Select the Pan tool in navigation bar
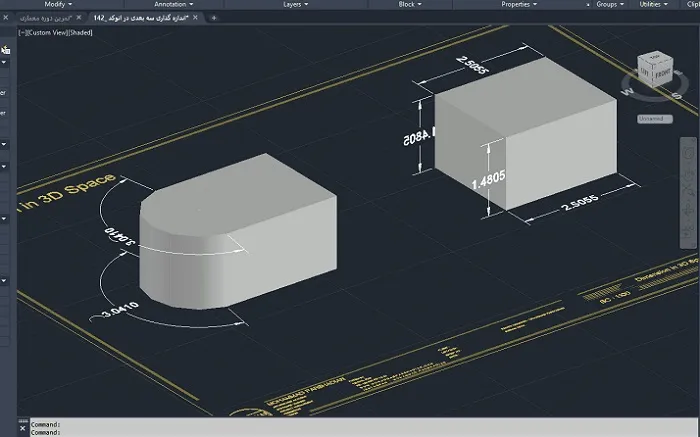700x437 pixels. pos(688,175)
